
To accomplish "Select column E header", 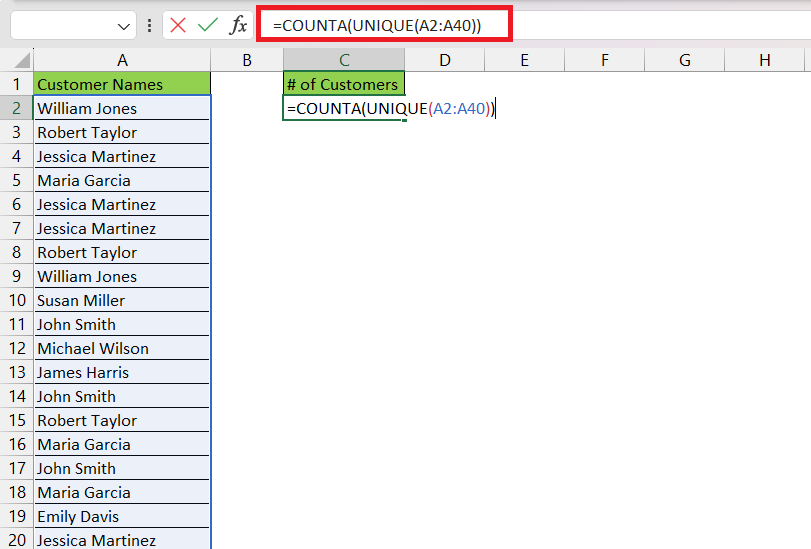I will [x=524, y=60].
